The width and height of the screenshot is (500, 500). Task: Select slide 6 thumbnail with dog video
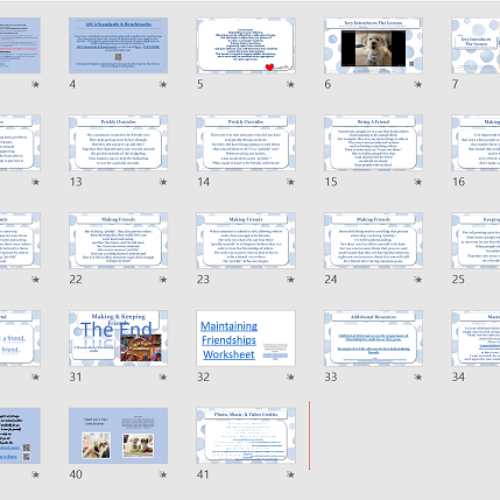(x=373, y=45)
